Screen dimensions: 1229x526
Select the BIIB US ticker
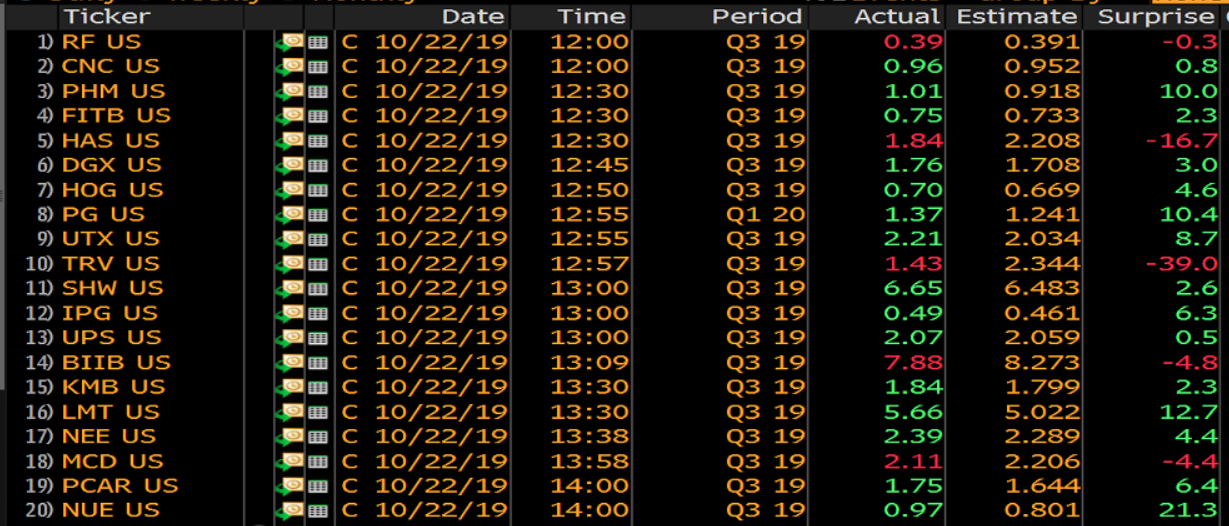click(116, 362)
